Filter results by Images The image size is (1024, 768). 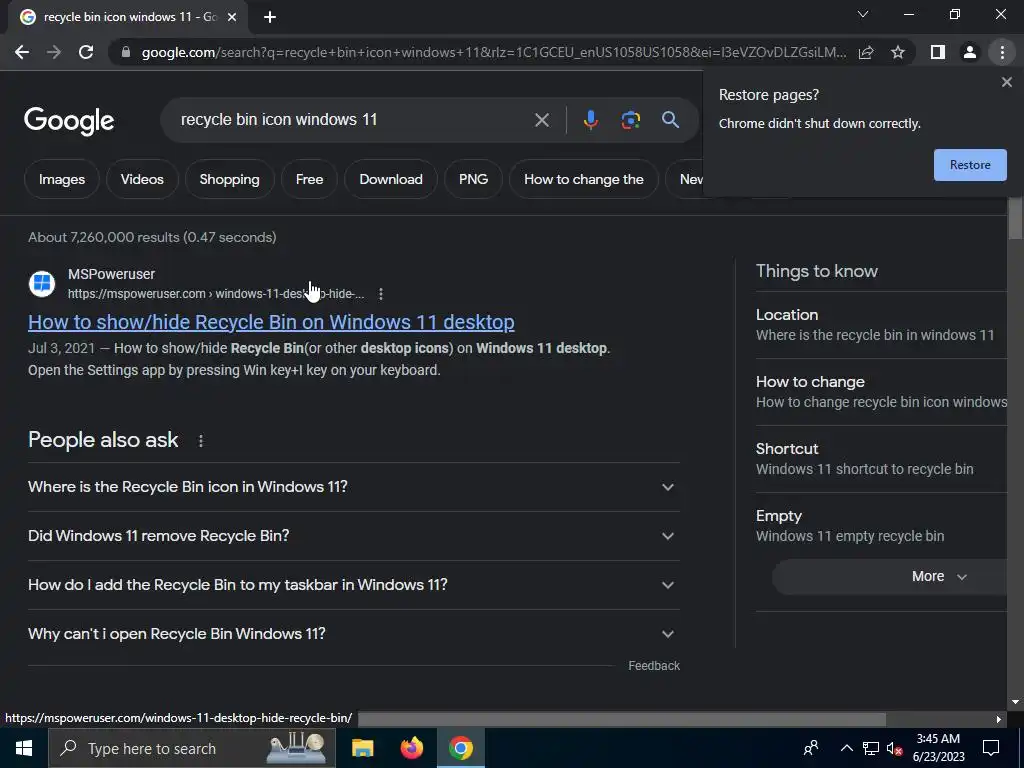(x=62, y=179)
